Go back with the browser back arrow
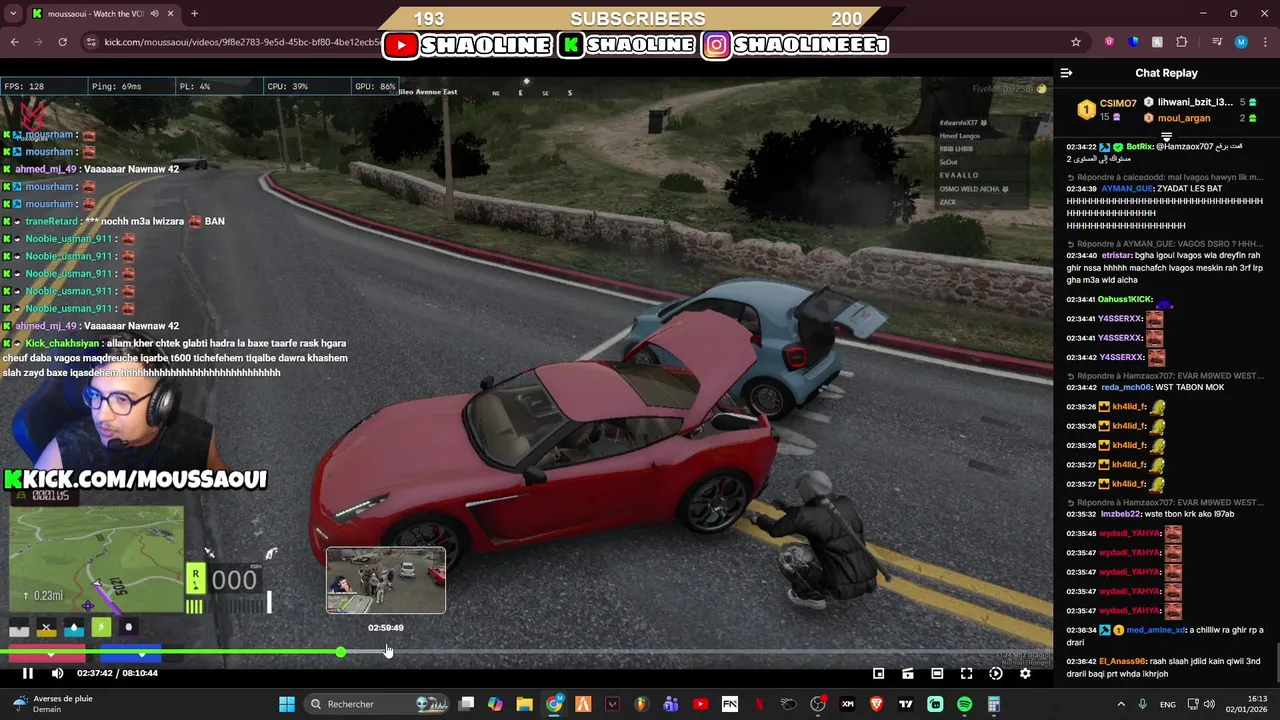The height and width of the screenshot is (720, 1280). pyautogui.click(x=14, y=42)
